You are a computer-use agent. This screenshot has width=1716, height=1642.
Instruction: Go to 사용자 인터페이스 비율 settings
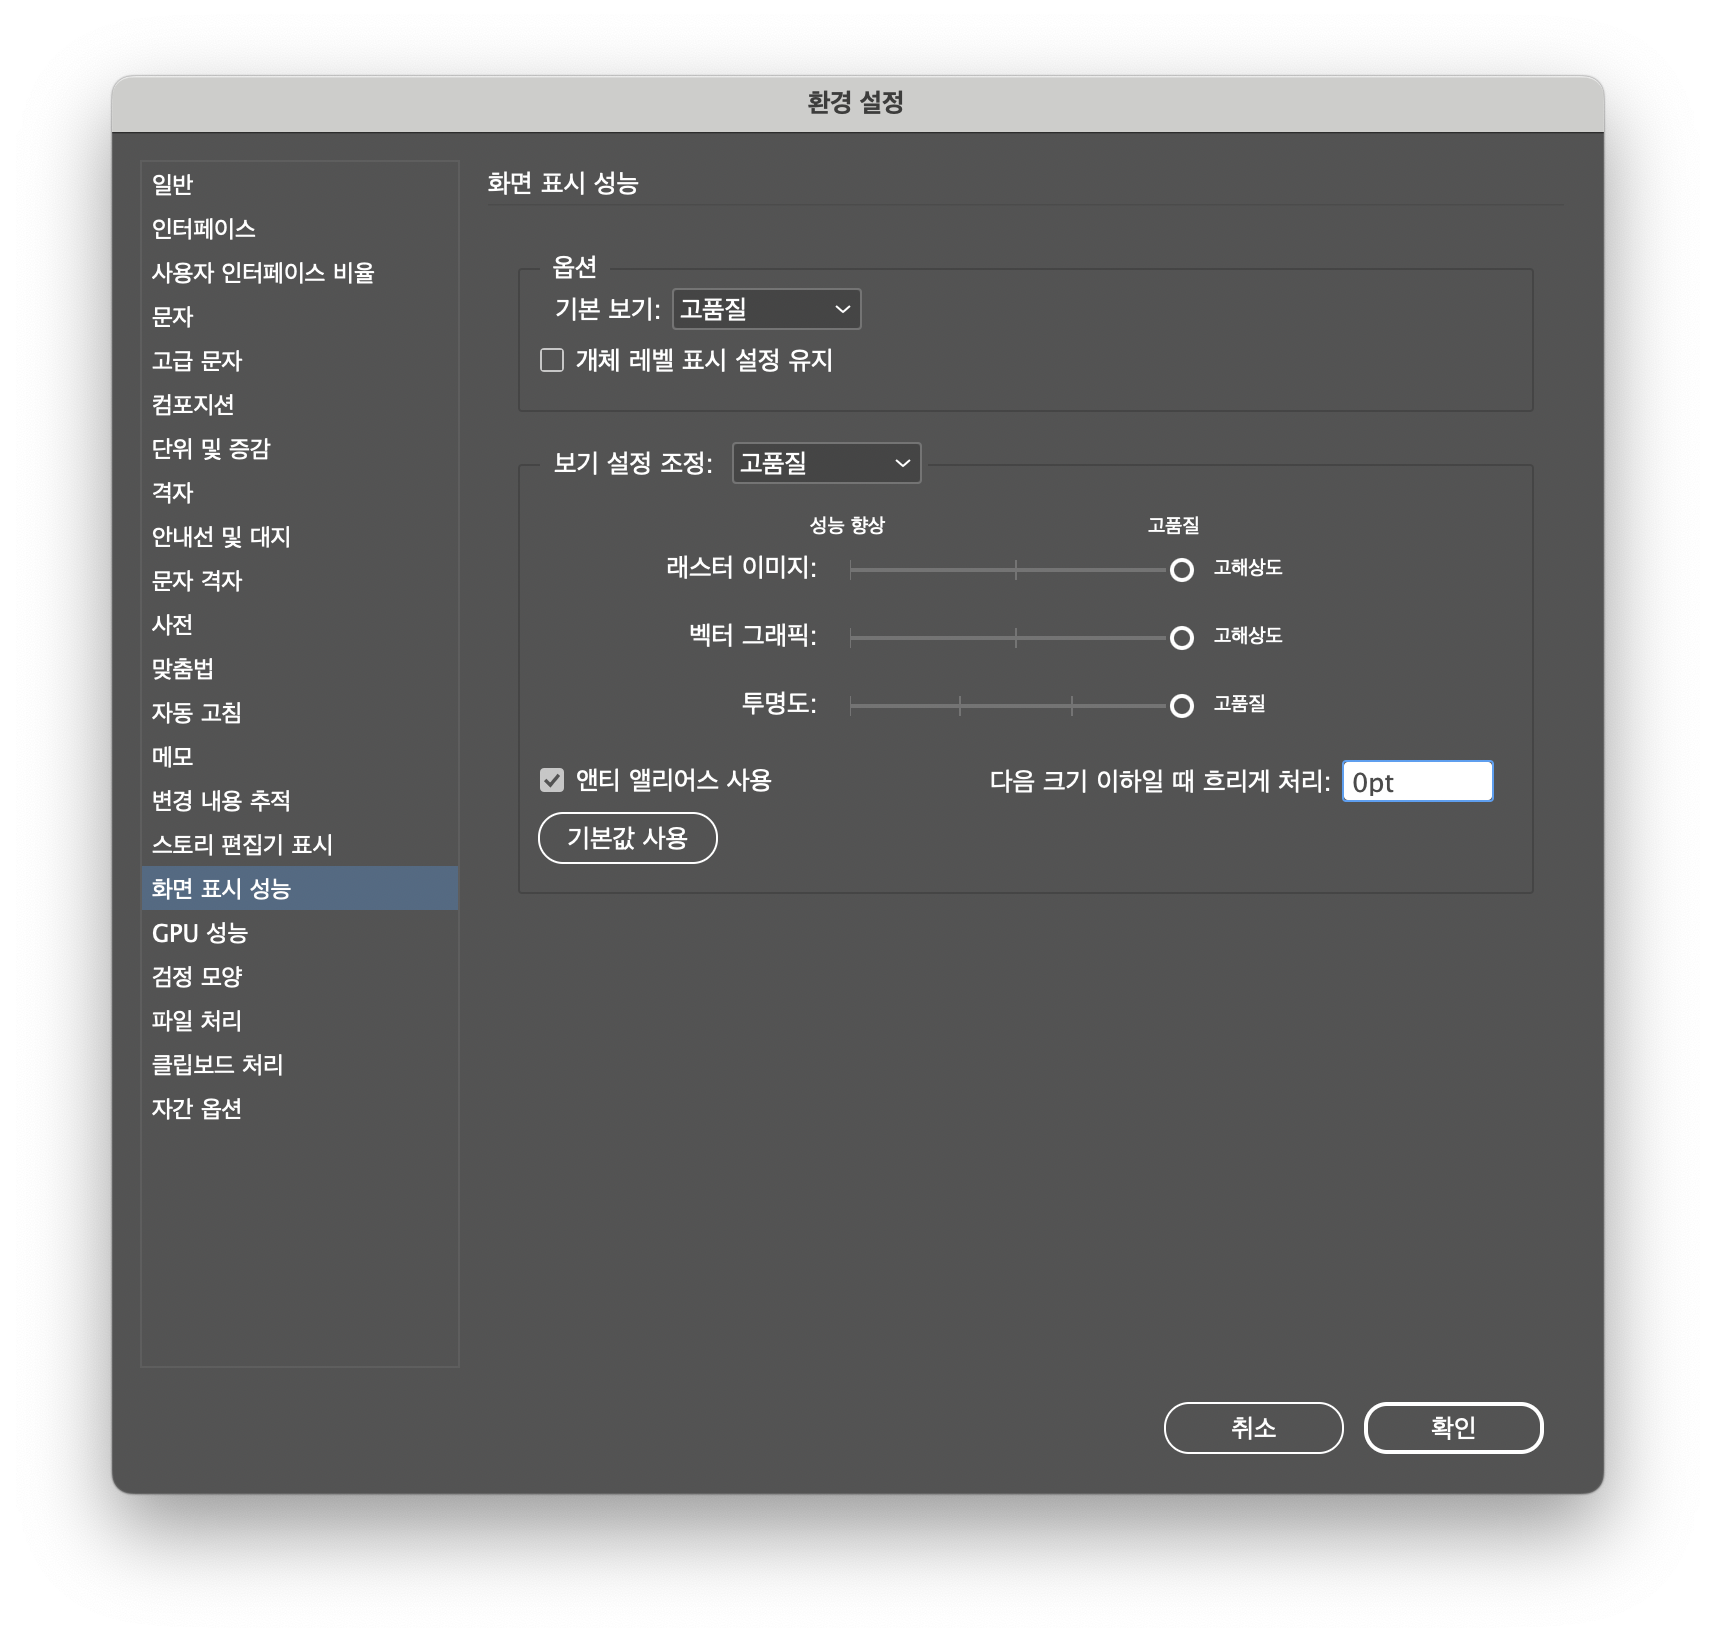(x=299, y=272)
